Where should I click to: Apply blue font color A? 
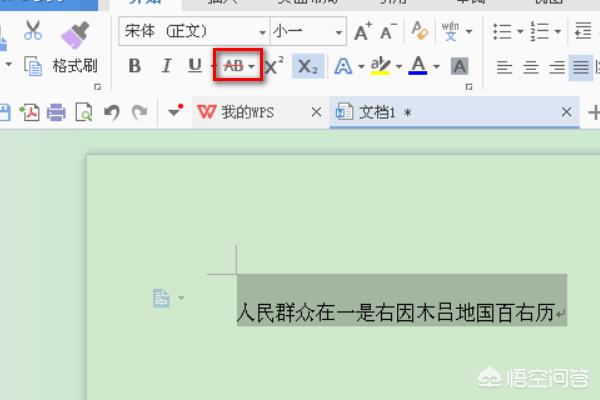[x=418, y=65]
